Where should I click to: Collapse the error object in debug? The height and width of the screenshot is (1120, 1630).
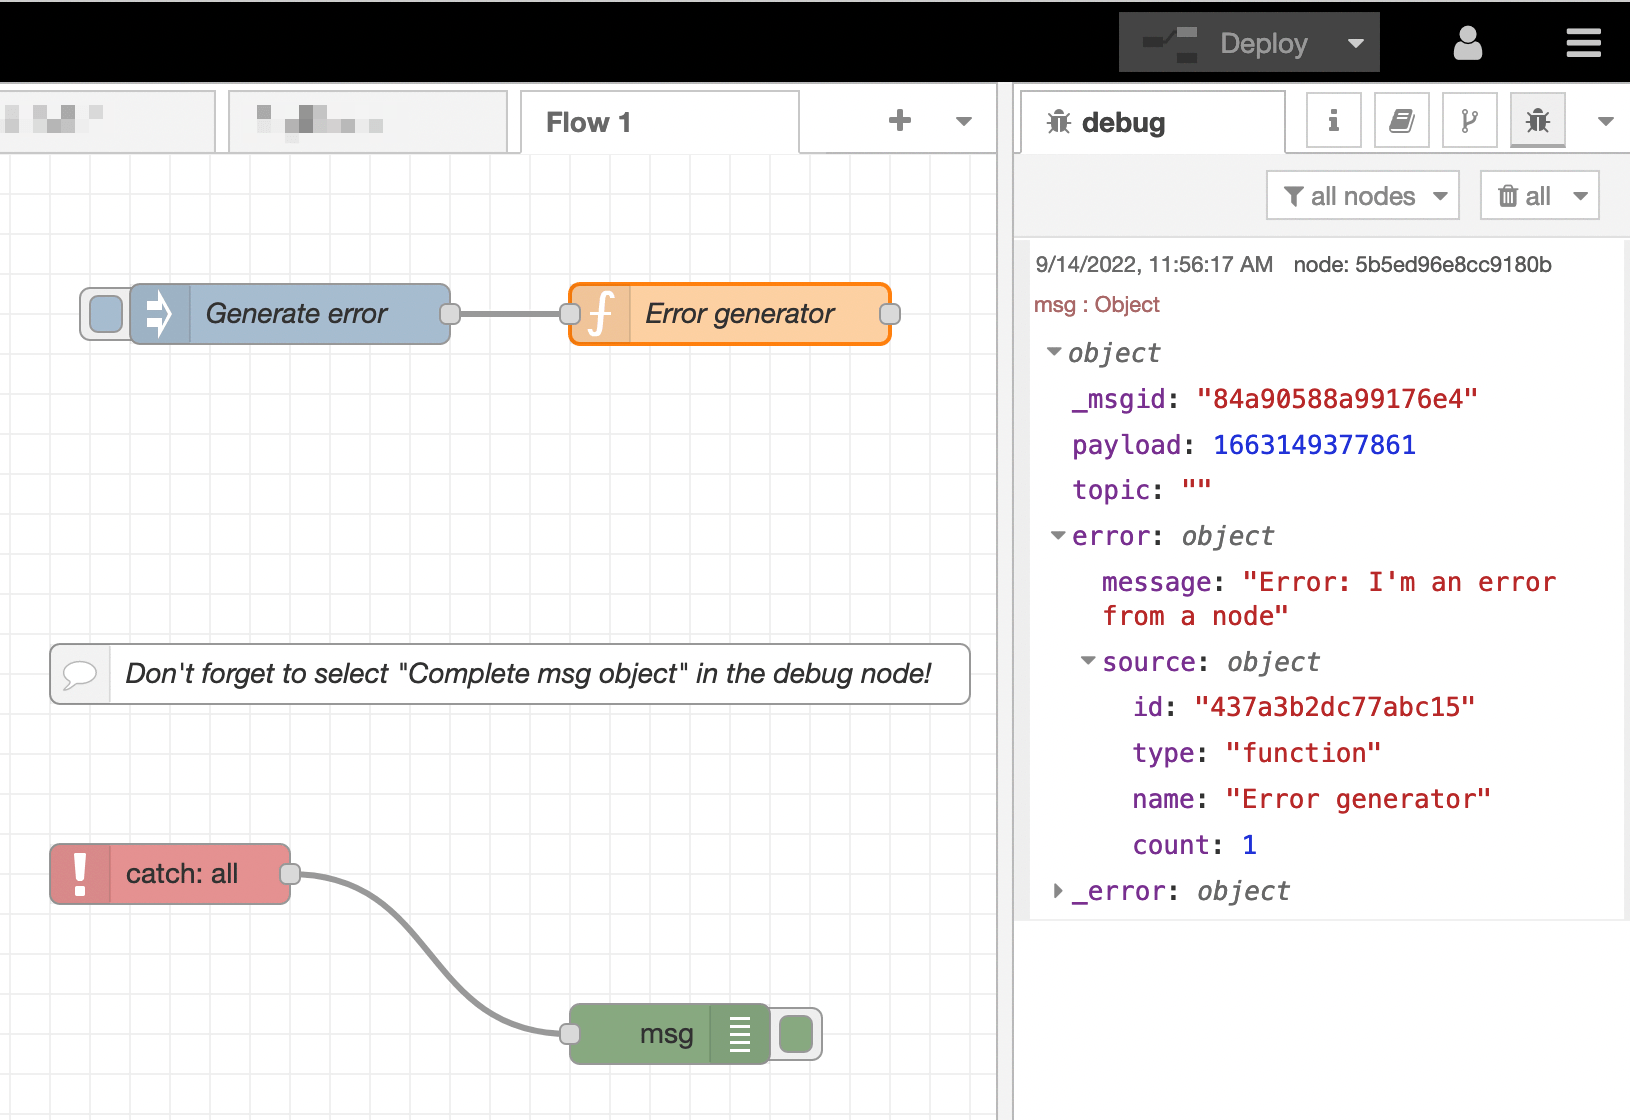tap(1058, 536)
